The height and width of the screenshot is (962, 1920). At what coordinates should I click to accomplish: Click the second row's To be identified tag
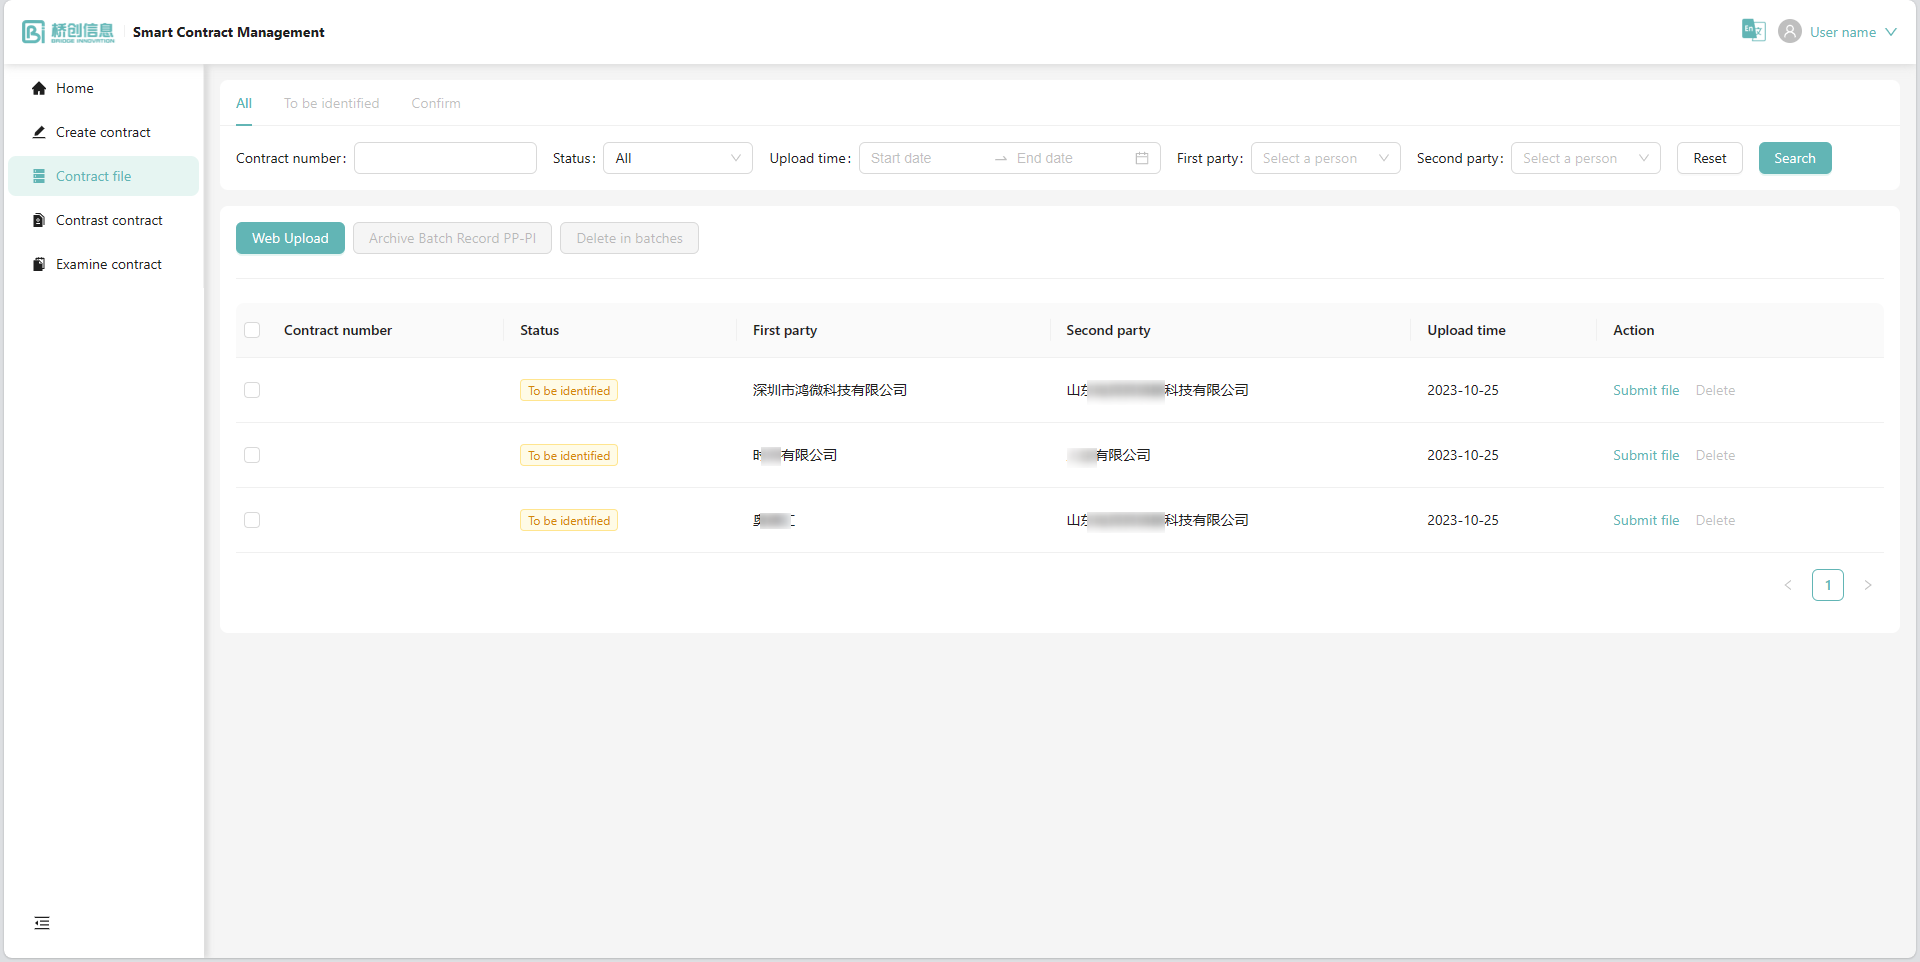(x=569, y=456)
